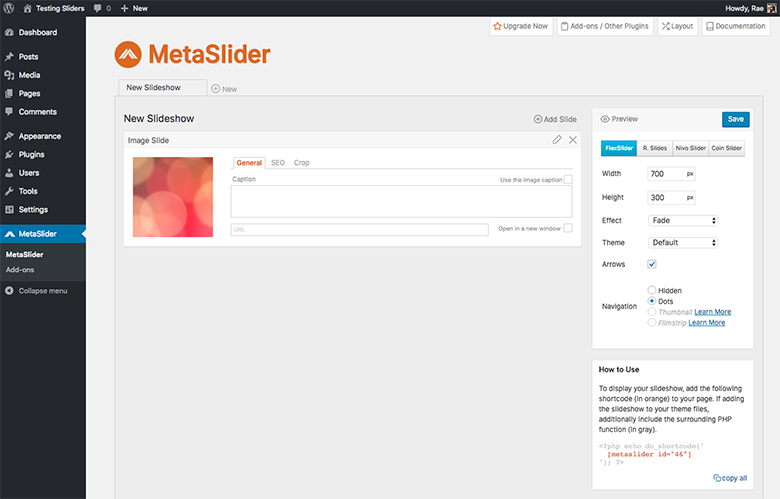Screen dimensions: 780x499
Task: Click Learn More next to Thumbnail
Action: (x=712, y=312)
